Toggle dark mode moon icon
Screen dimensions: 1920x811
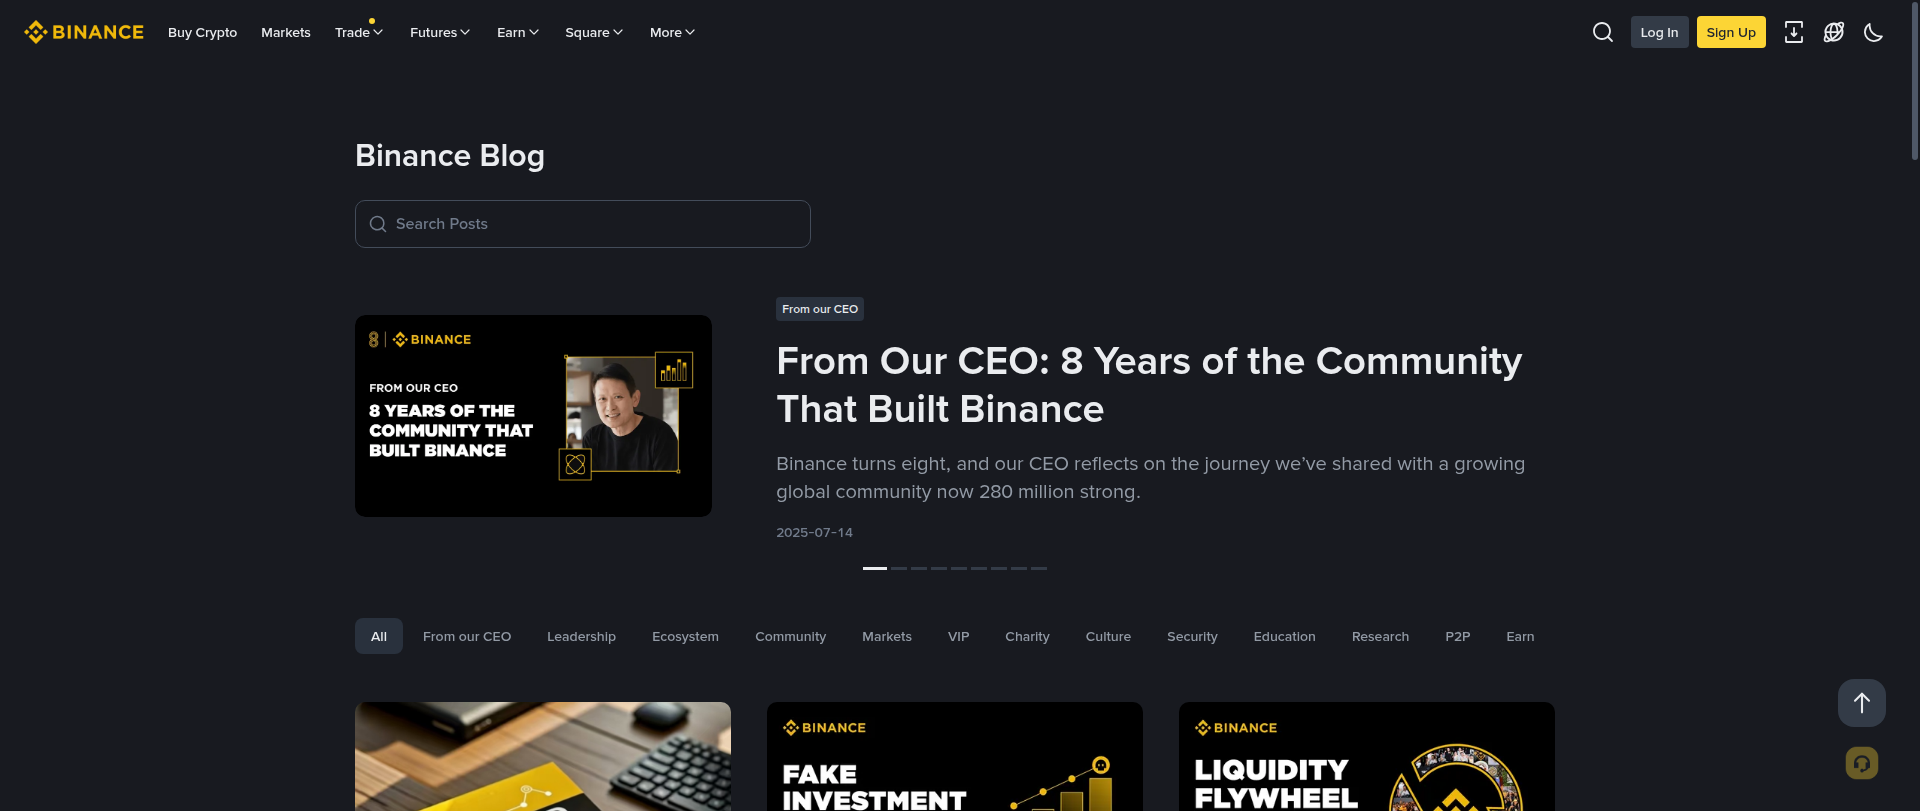[x=1873, y=32]
